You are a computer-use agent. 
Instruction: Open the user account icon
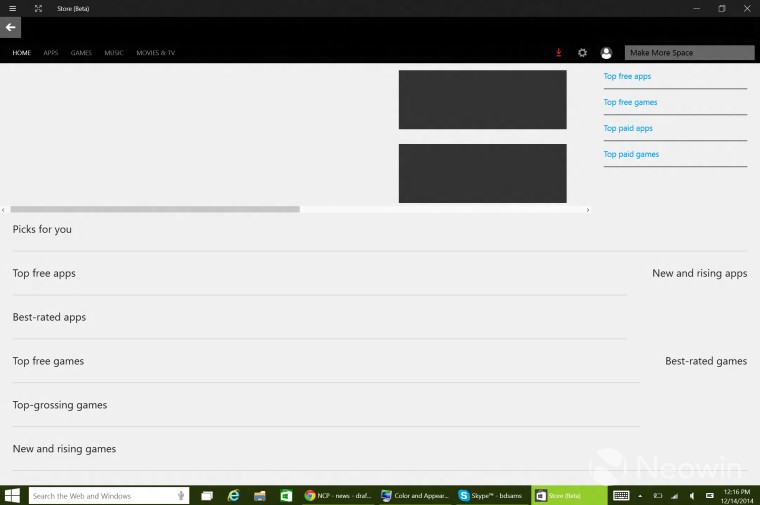606,52
